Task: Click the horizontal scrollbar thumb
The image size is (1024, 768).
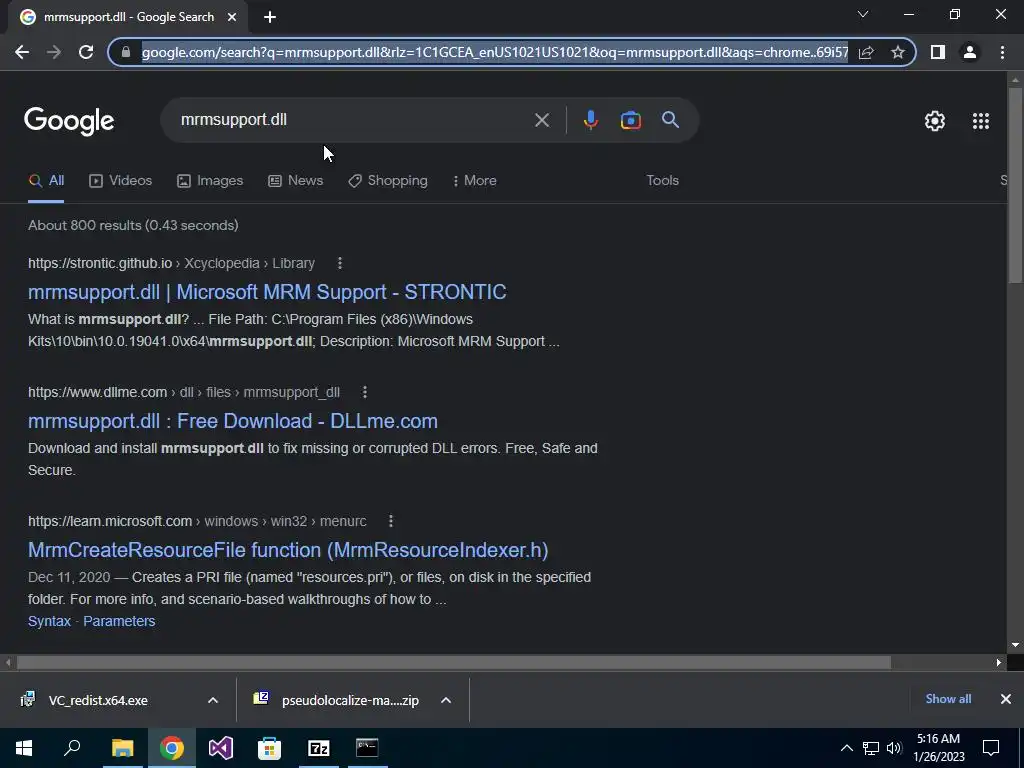Action: pos(454,663)
